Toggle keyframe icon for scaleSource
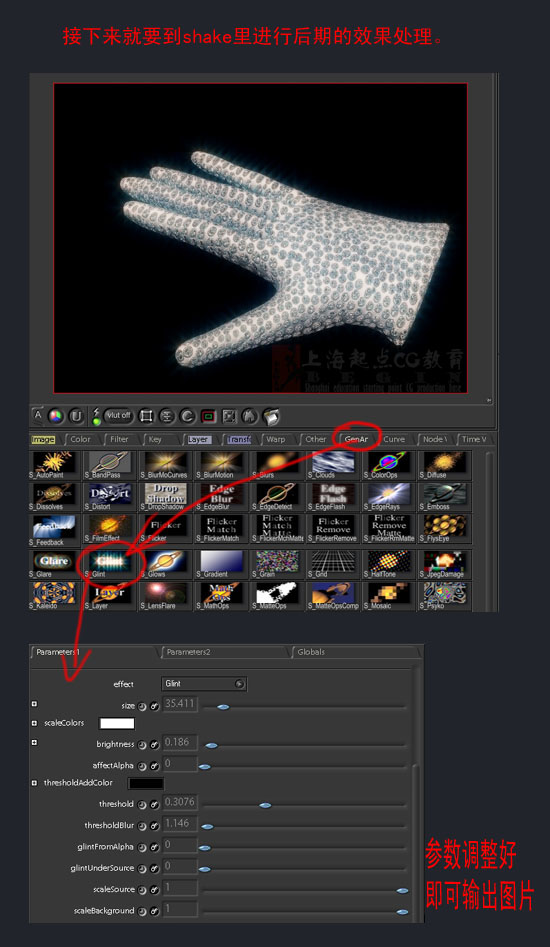 pos(154,890)
